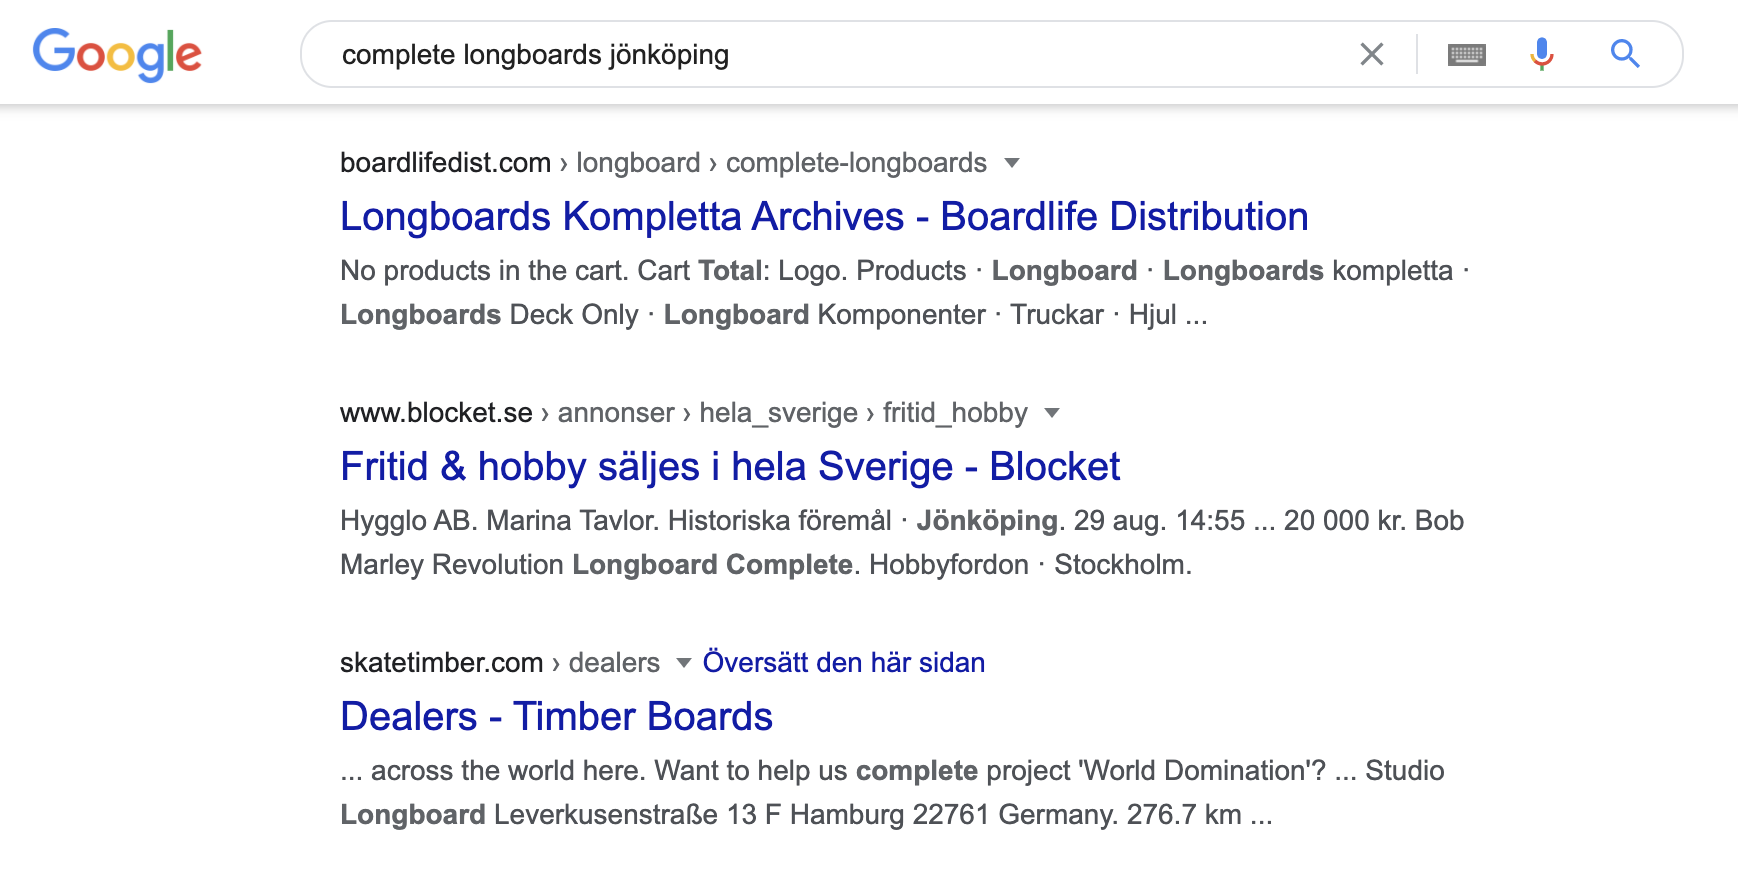
Task: Click snippet text 'Marley Revolution Longboard Complete'
Action: [596, 565]
